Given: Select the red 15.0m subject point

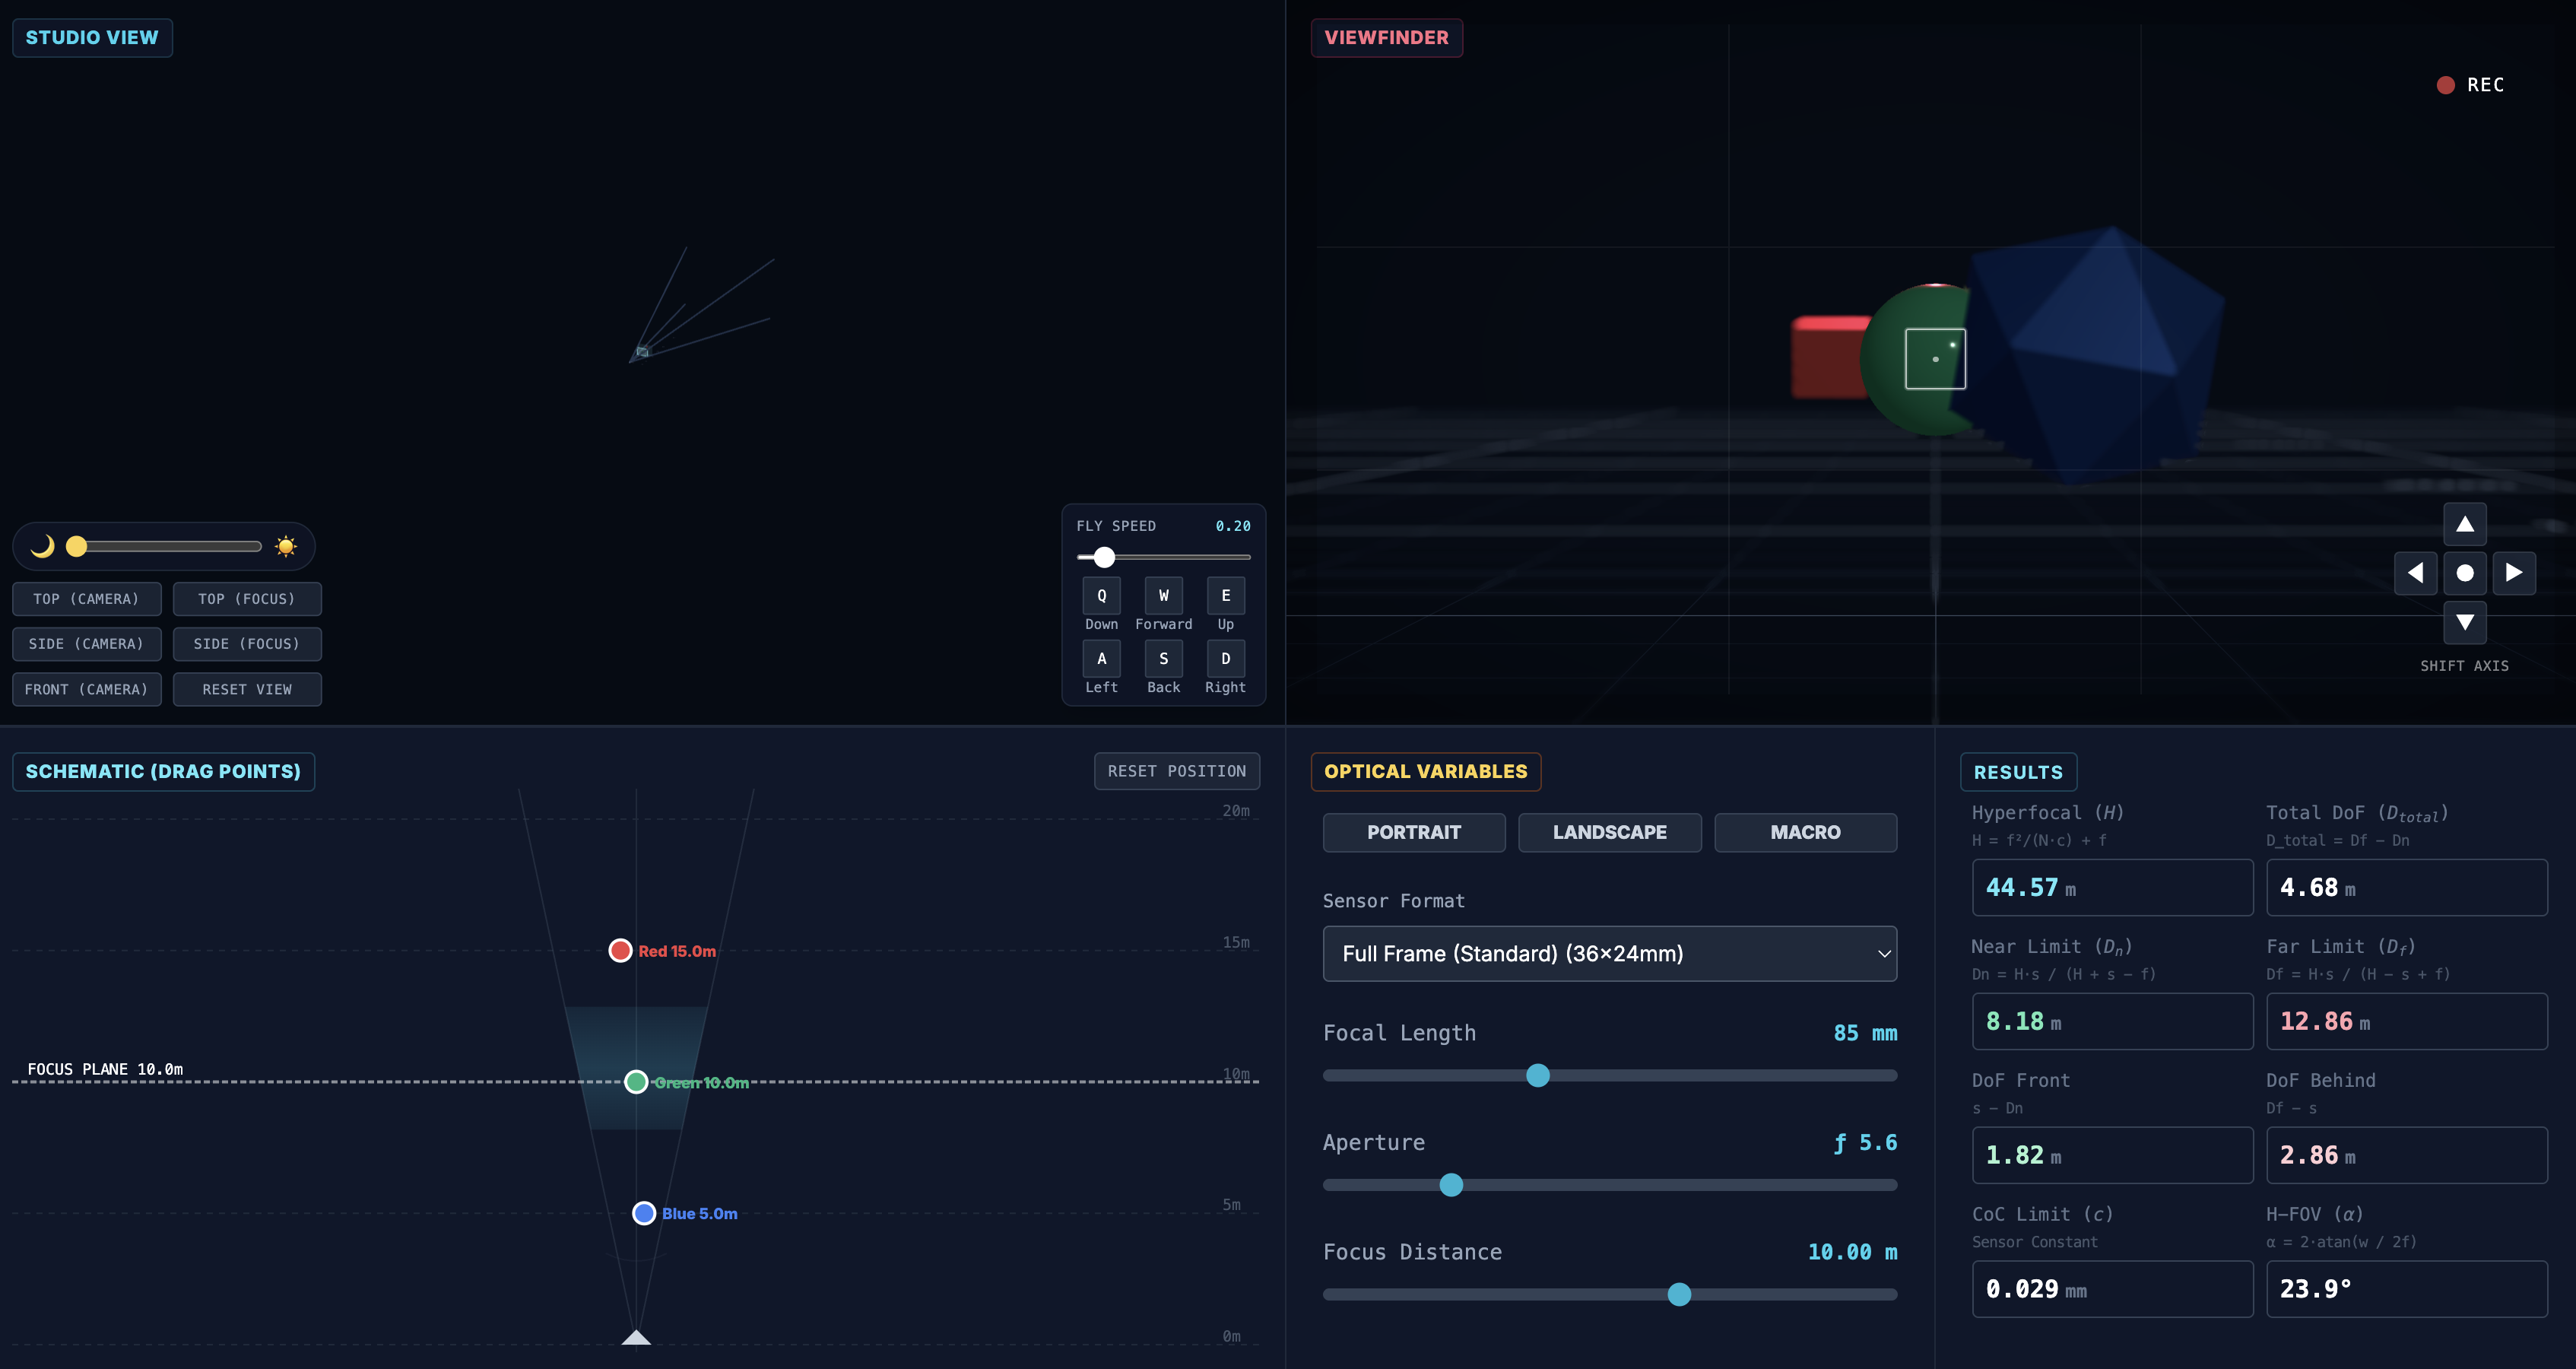Looking at the screenshot, I should (x=620, y=950).
